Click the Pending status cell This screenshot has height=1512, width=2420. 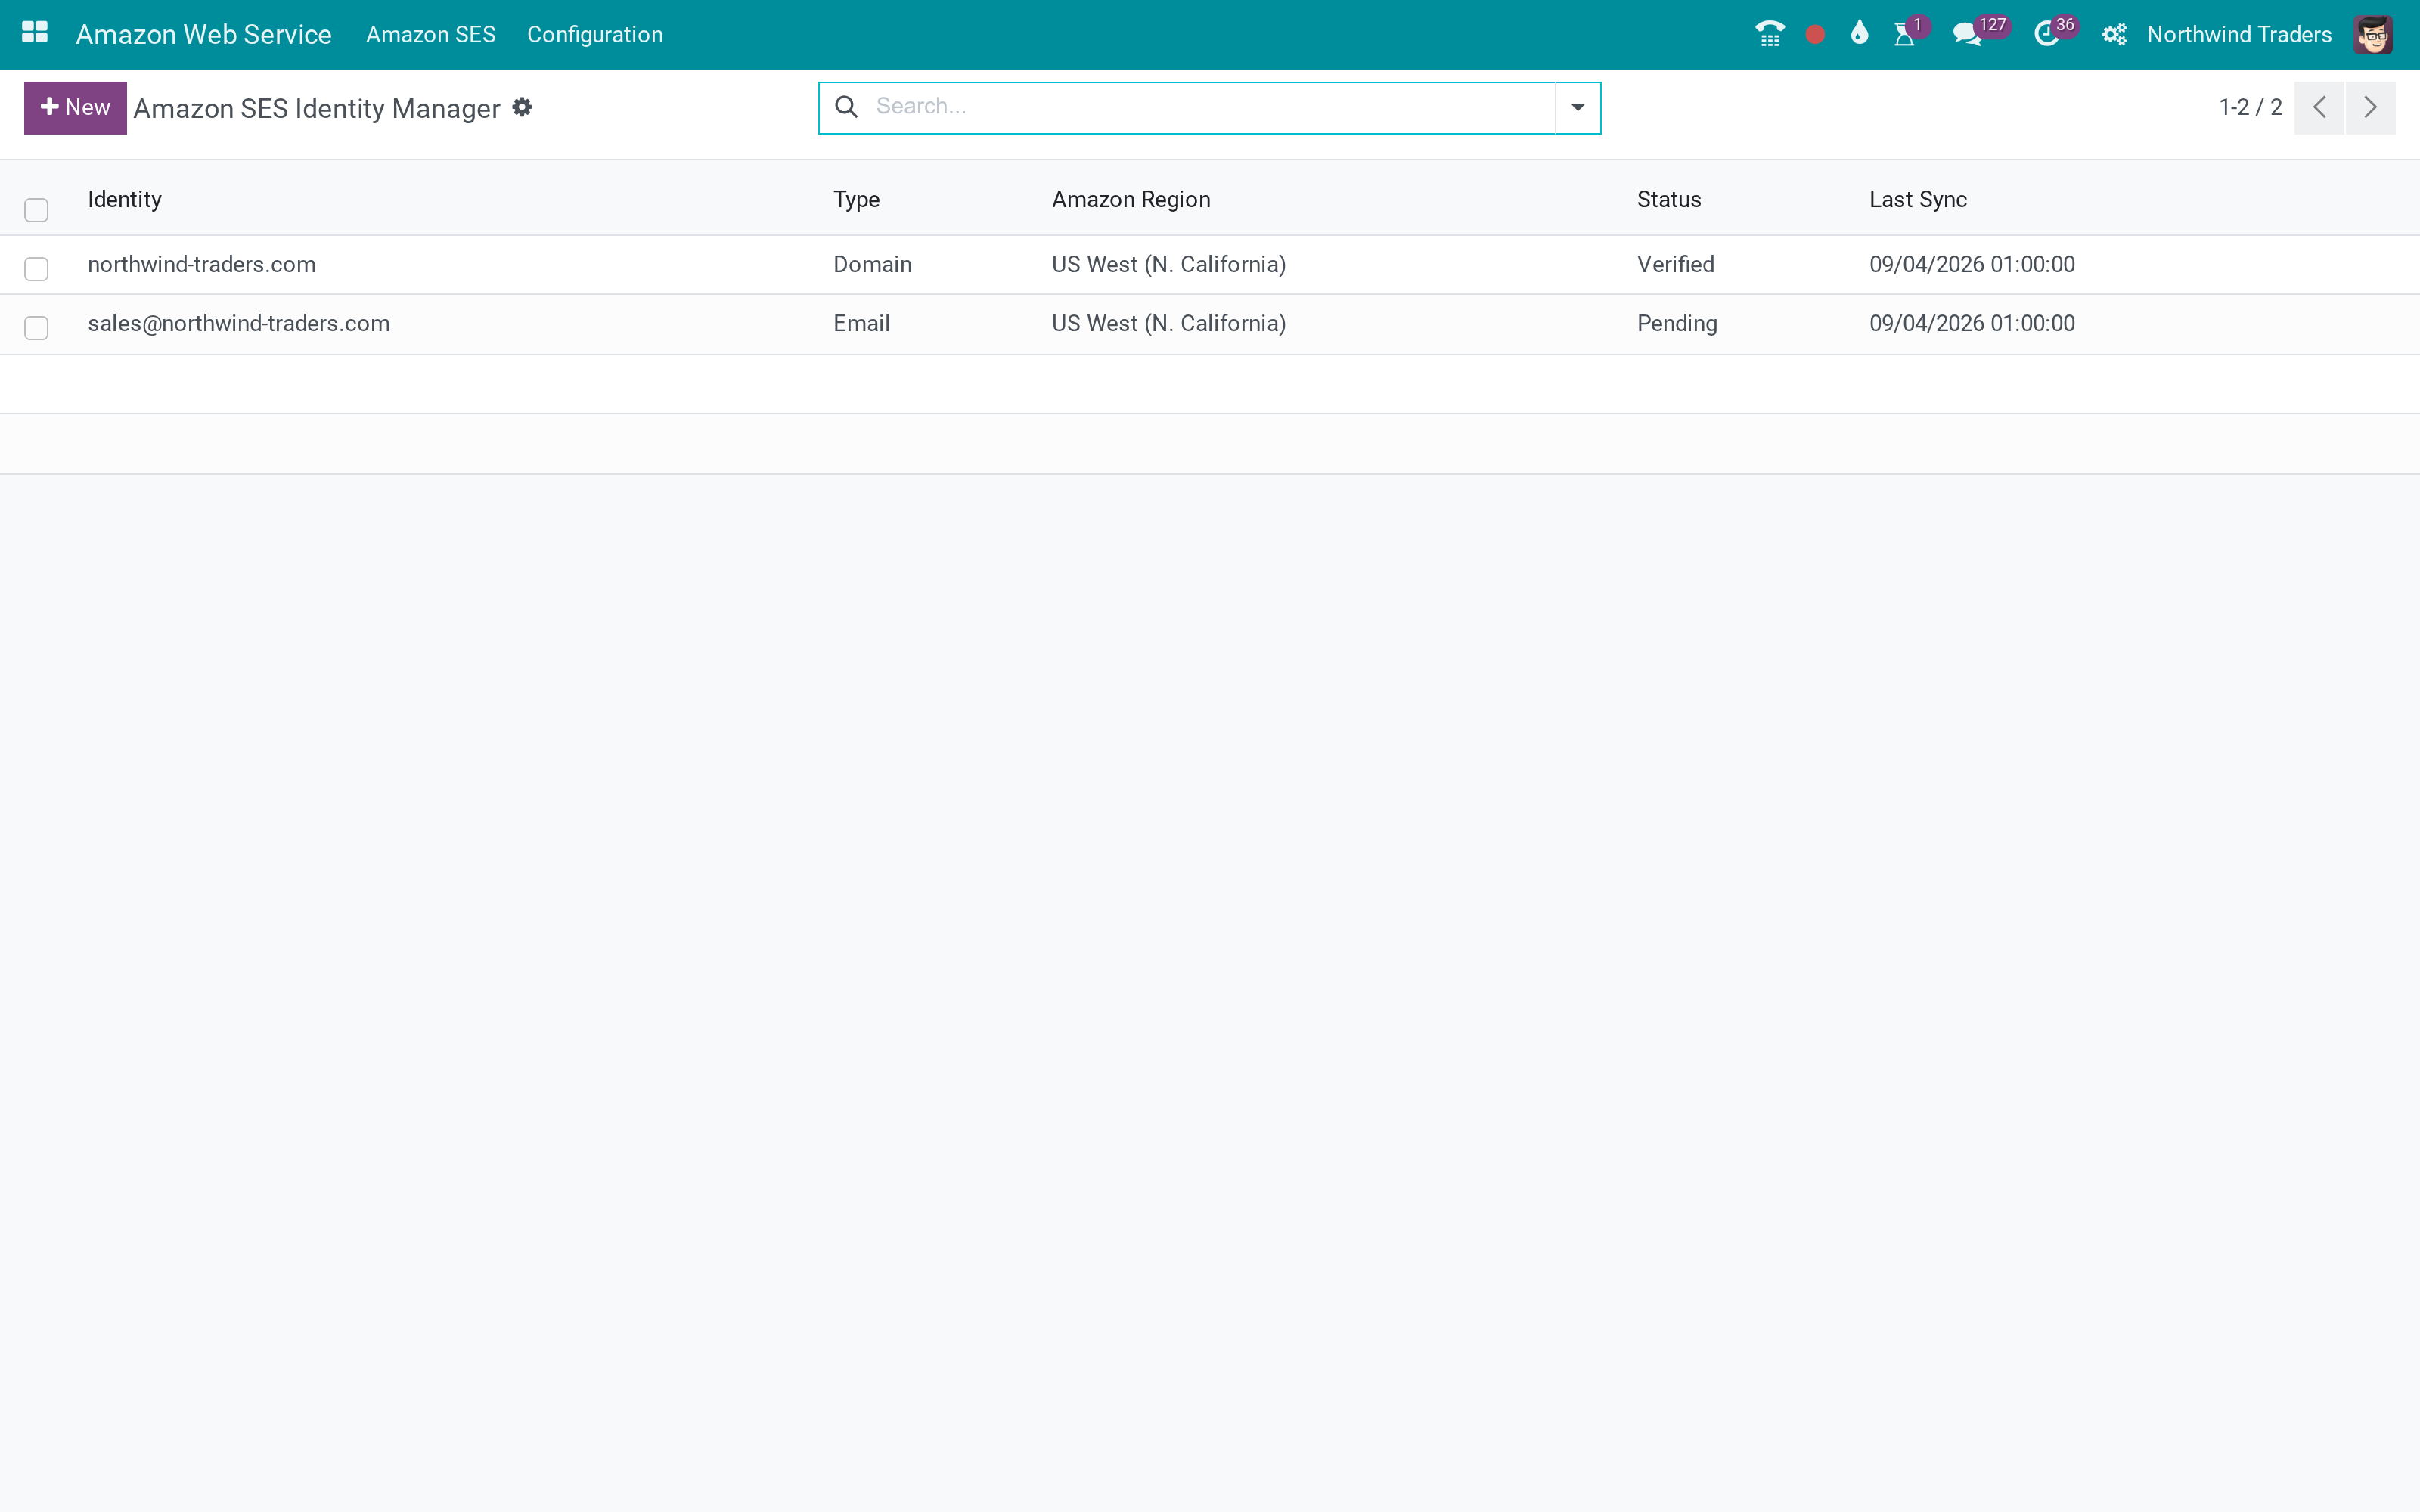click(x=1677, y=323)
